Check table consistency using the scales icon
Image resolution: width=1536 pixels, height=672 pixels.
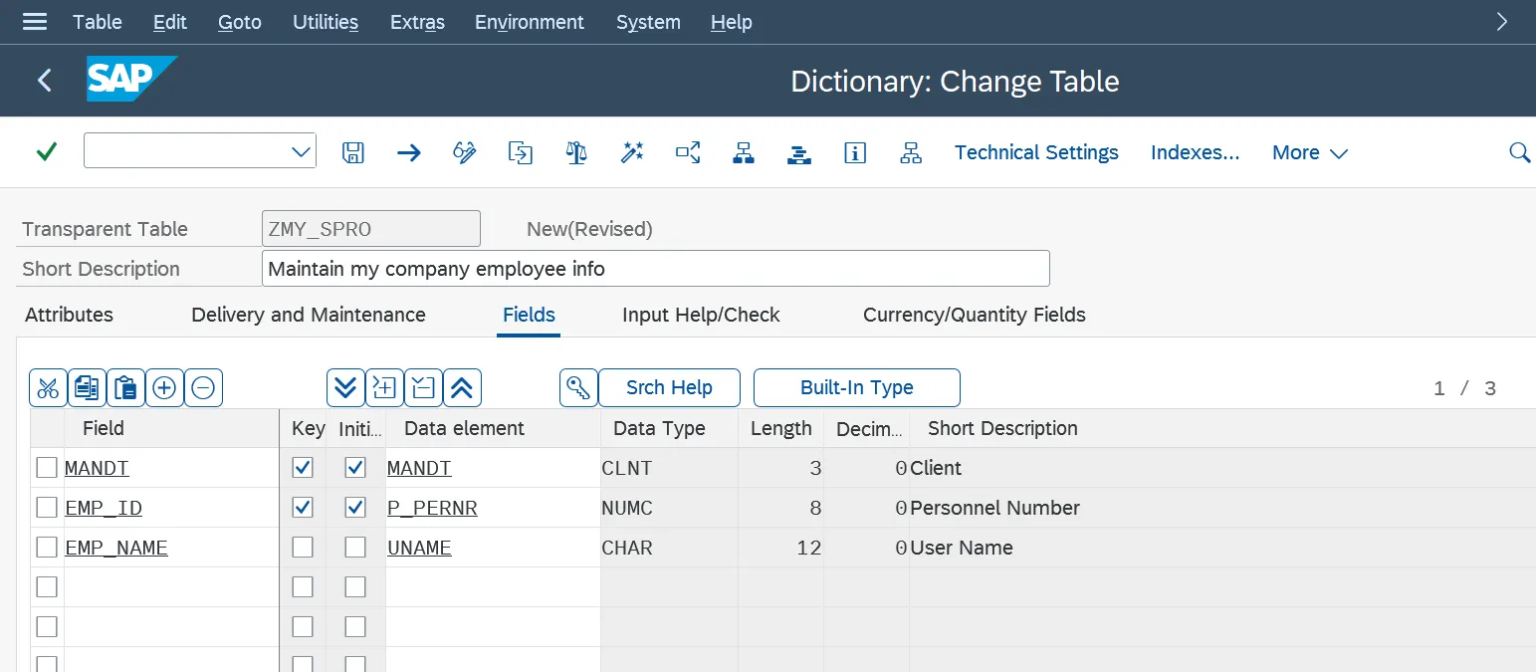point(576,152)
